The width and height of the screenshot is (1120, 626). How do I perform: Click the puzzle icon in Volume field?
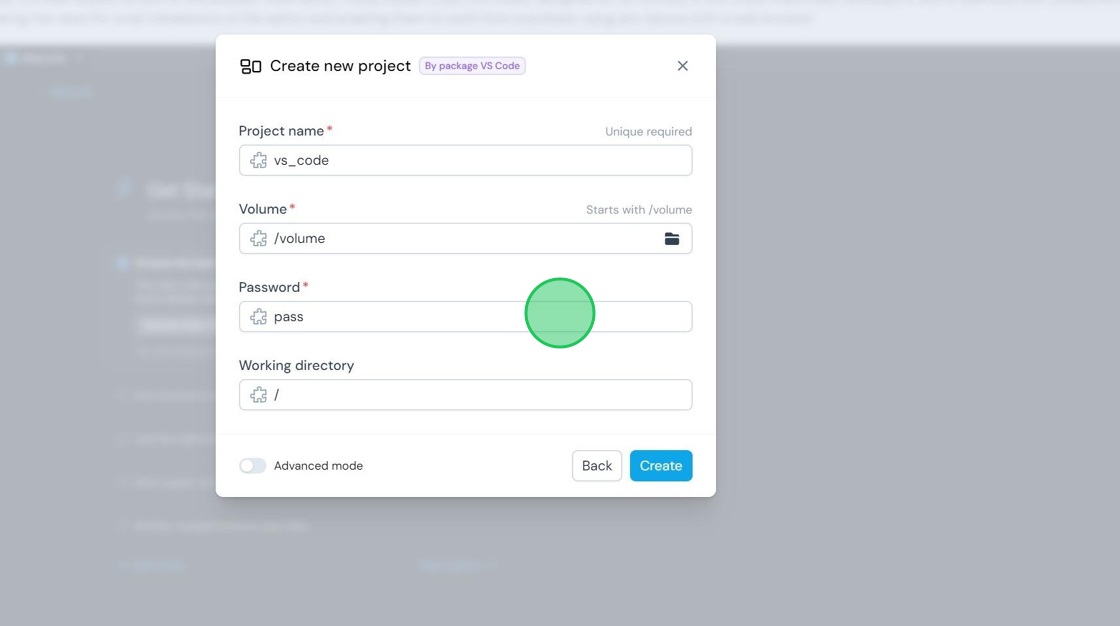pyautogui.click(x=259, y=238)
